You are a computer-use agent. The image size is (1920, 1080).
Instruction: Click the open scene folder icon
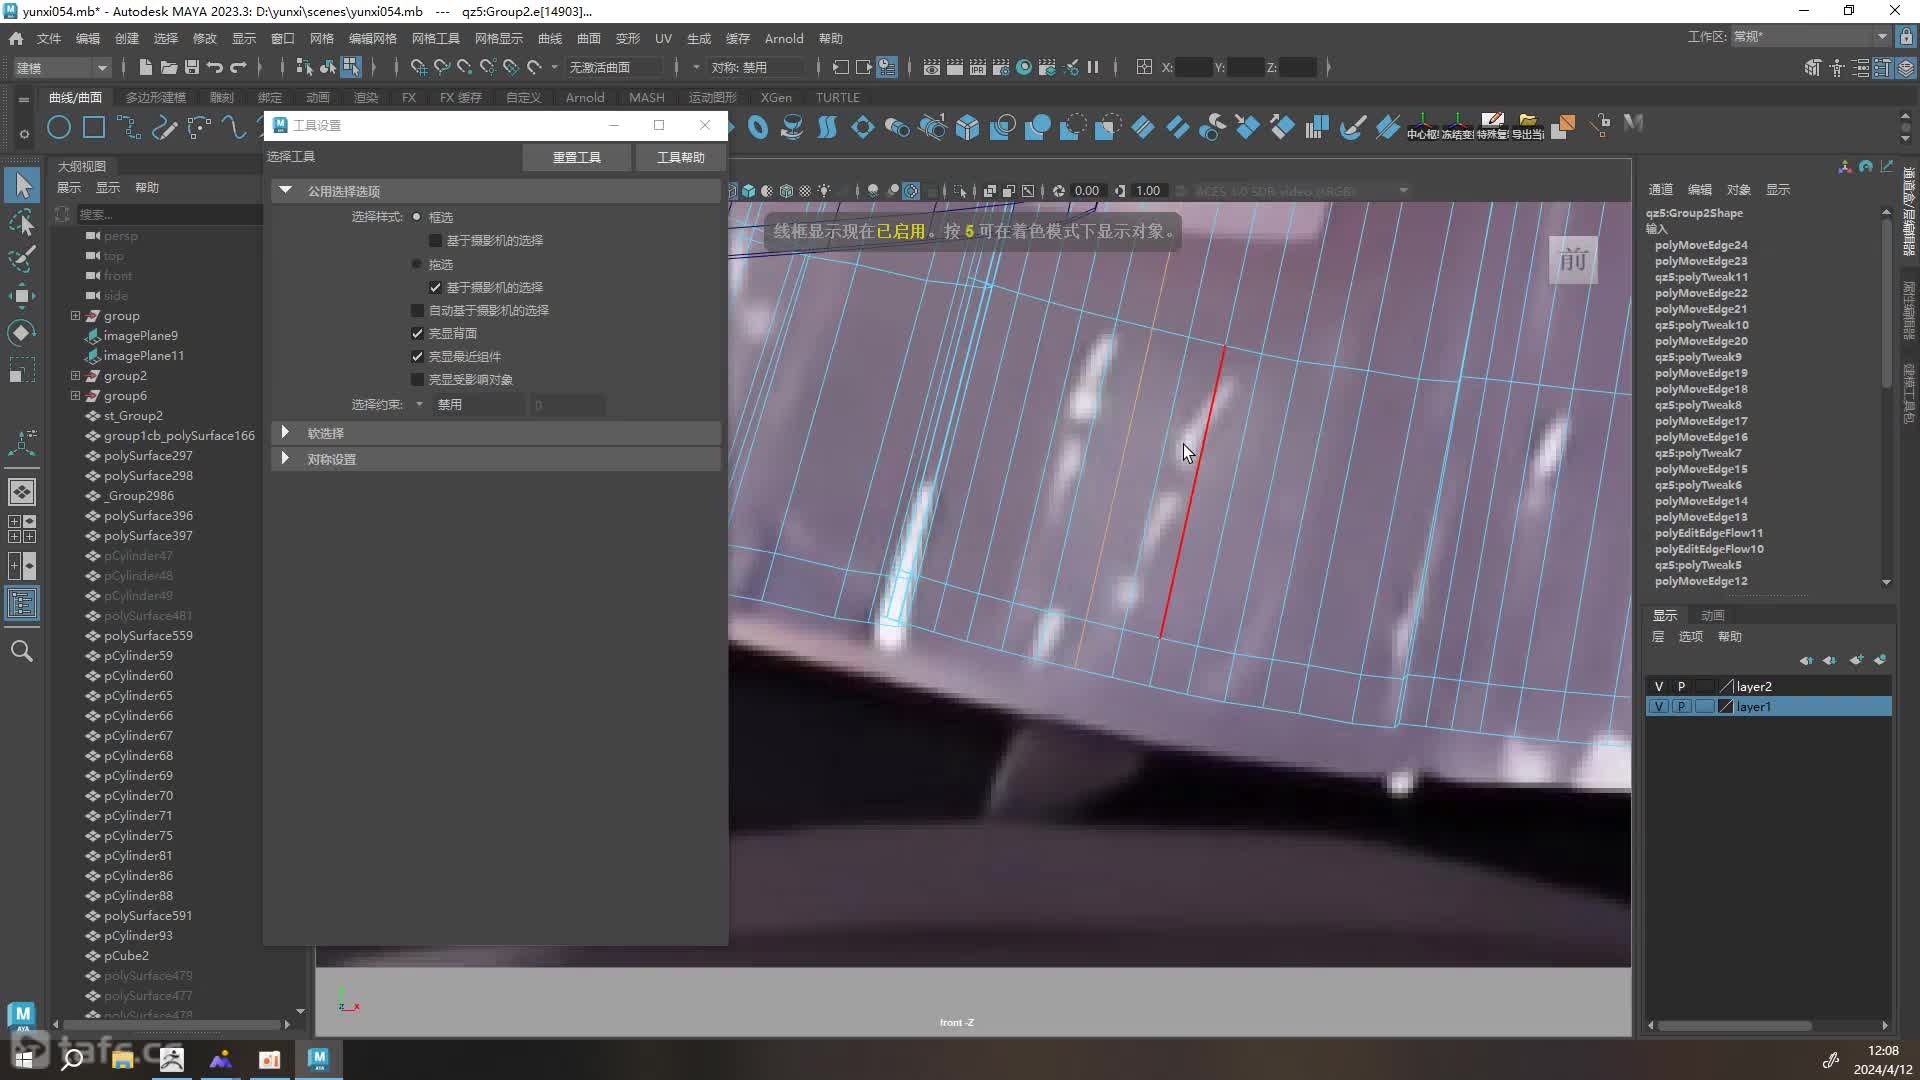[x=168, y=67]
